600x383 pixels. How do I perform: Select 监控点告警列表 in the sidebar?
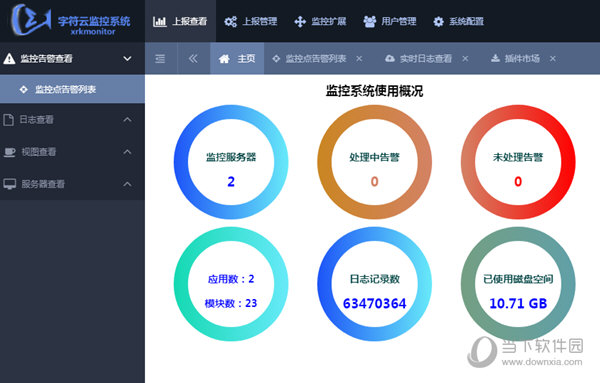point(72,89)
